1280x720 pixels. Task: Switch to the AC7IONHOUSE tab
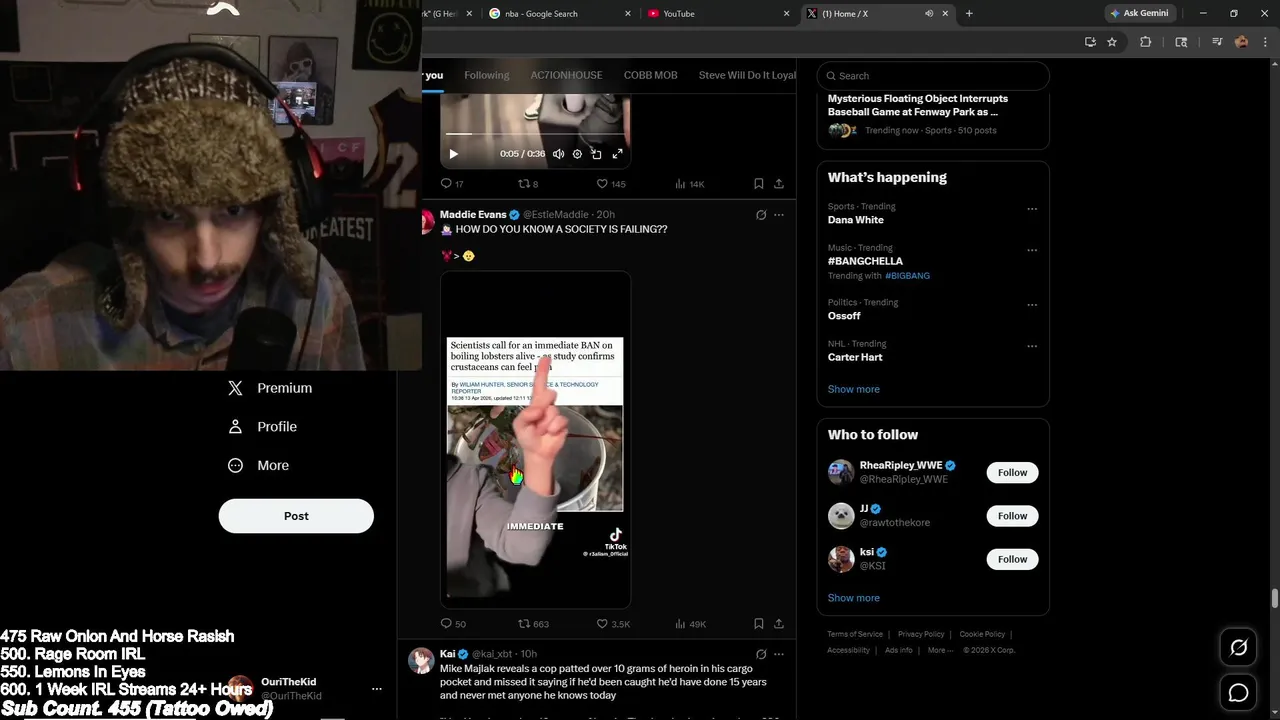pos(566,75)
